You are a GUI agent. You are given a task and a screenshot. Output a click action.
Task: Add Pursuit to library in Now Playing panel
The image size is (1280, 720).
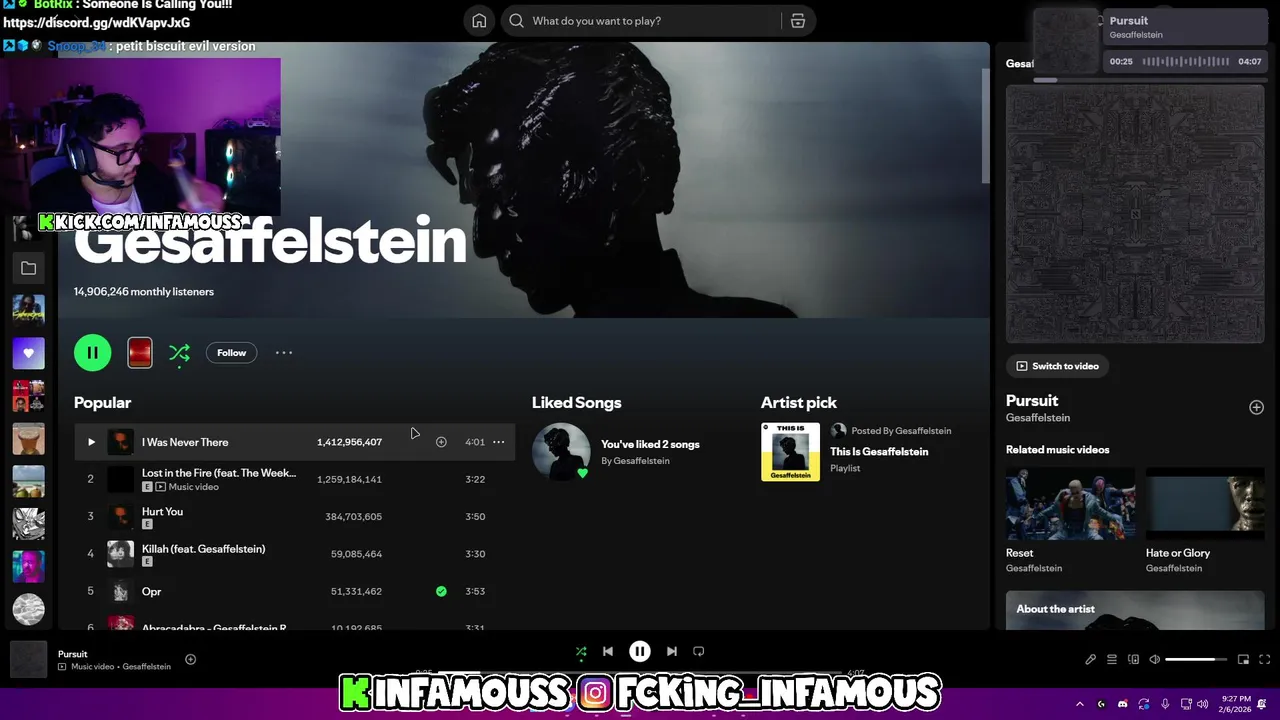pyautogui.click(x=1256, y=407)
